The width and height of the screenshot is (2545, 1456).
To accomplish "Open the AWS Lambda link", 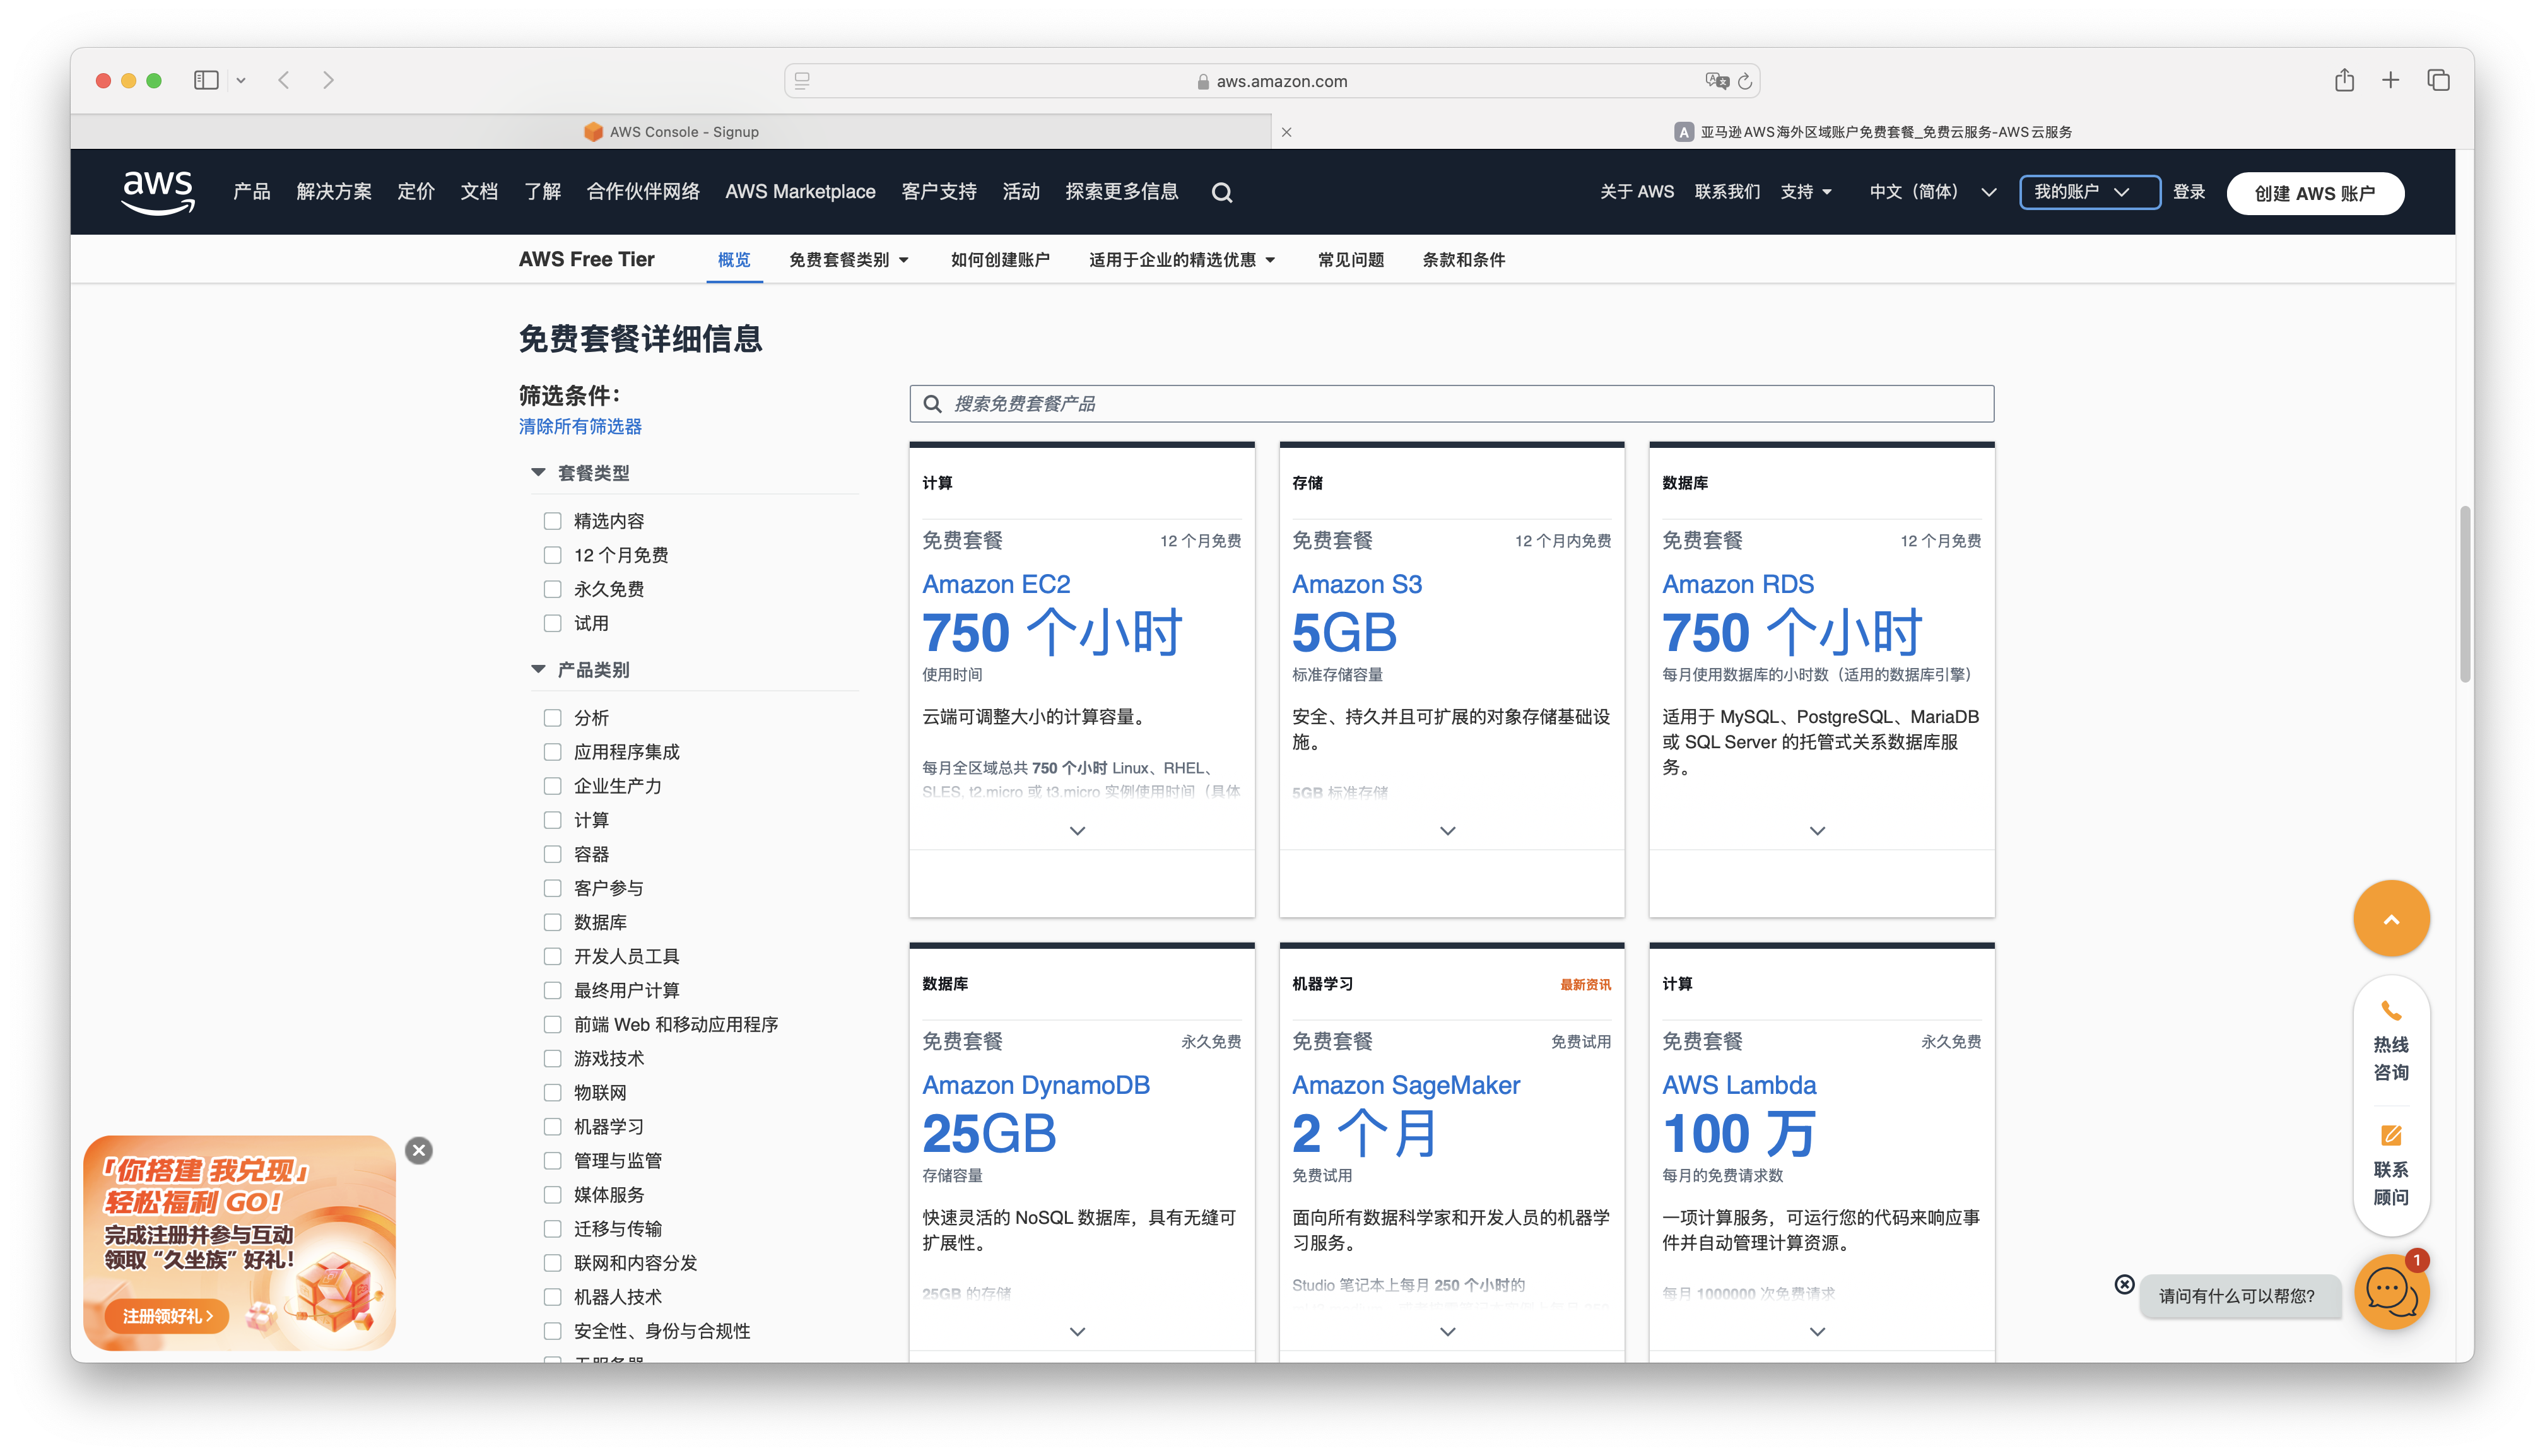I will coord(1738,1085).
